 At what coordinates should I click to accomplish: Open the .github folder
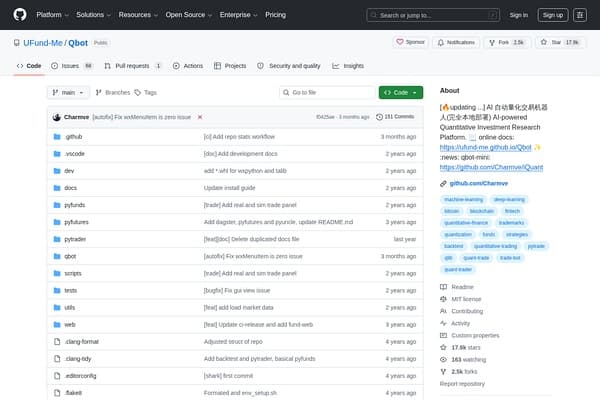pos(73,137)
